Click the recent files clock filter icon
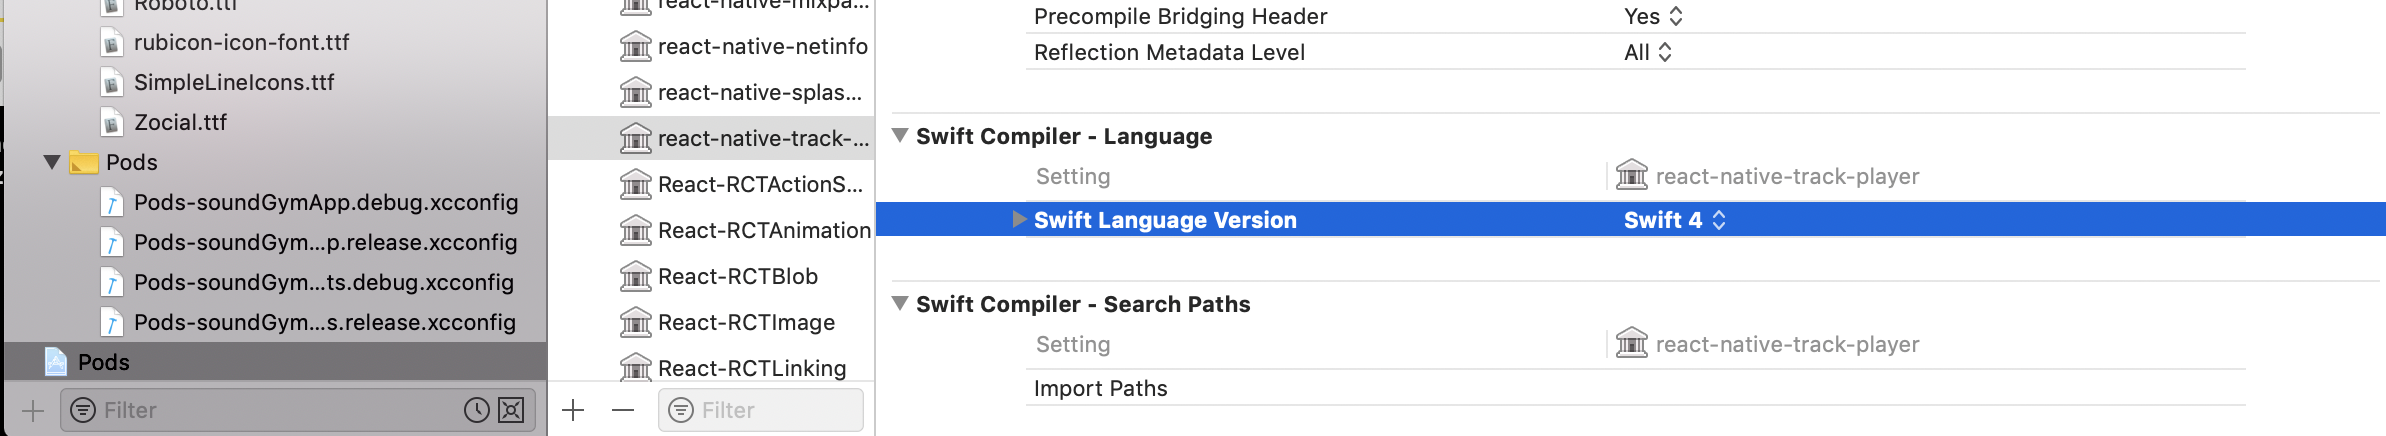 pyautogui.click(x=477, y=410)
